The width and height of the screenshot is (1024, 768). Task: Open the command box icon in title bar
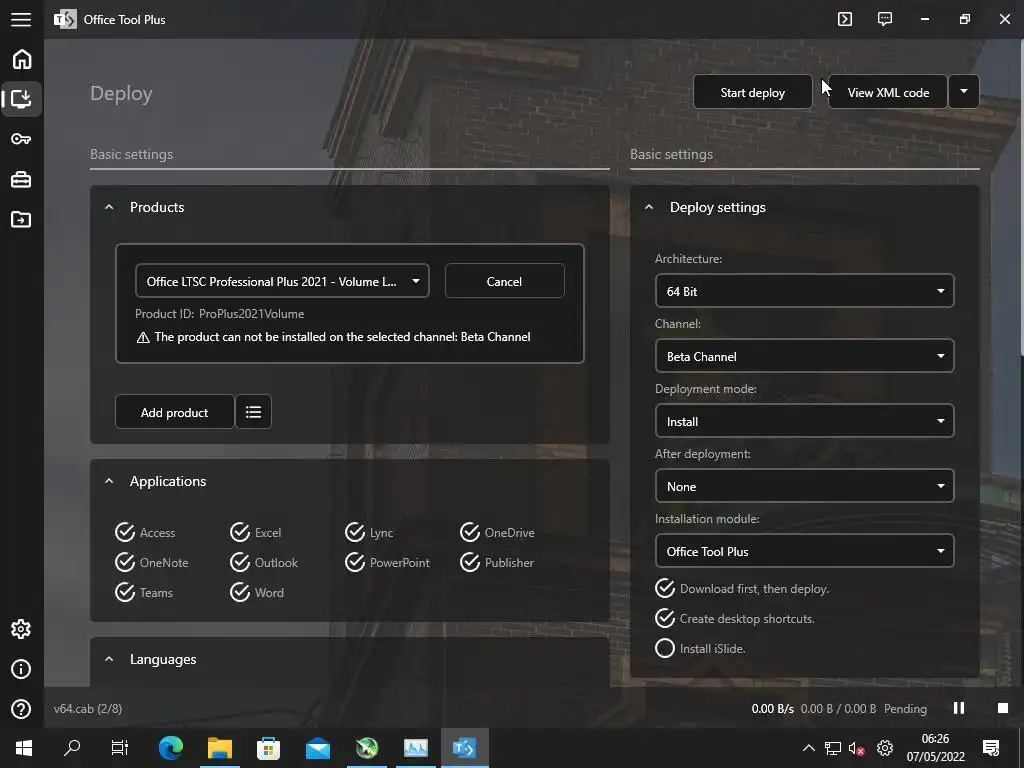tap(845, 19)
